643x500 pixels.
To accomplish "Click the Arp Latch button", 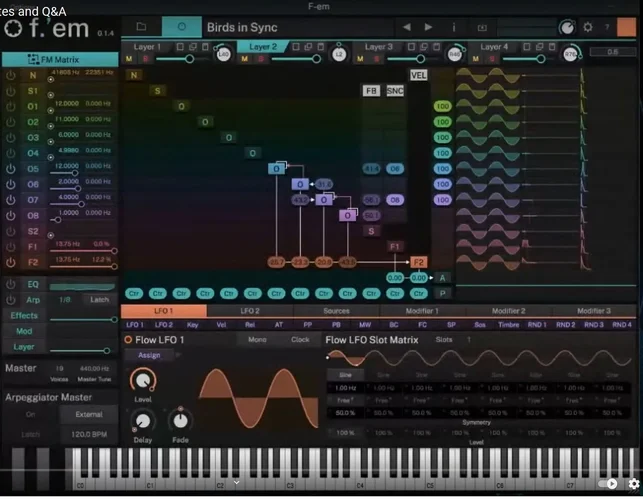I will (100, 300).
